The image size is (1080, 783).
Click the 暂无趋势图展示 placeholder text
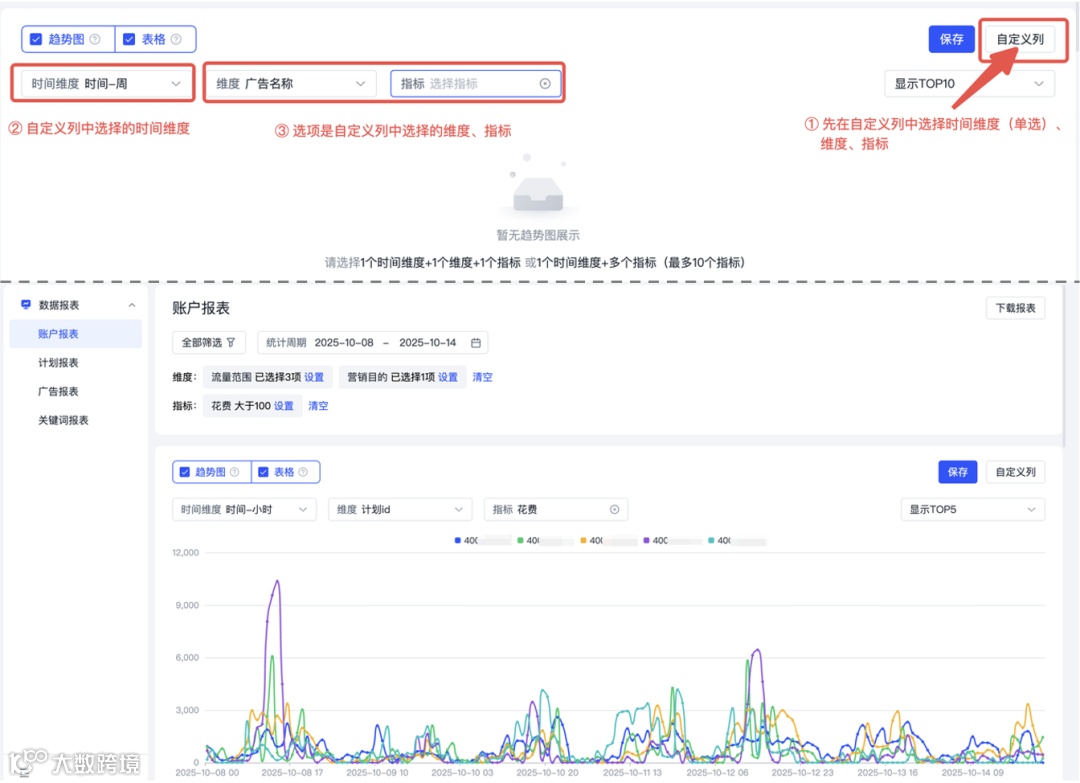coord(538,235)
